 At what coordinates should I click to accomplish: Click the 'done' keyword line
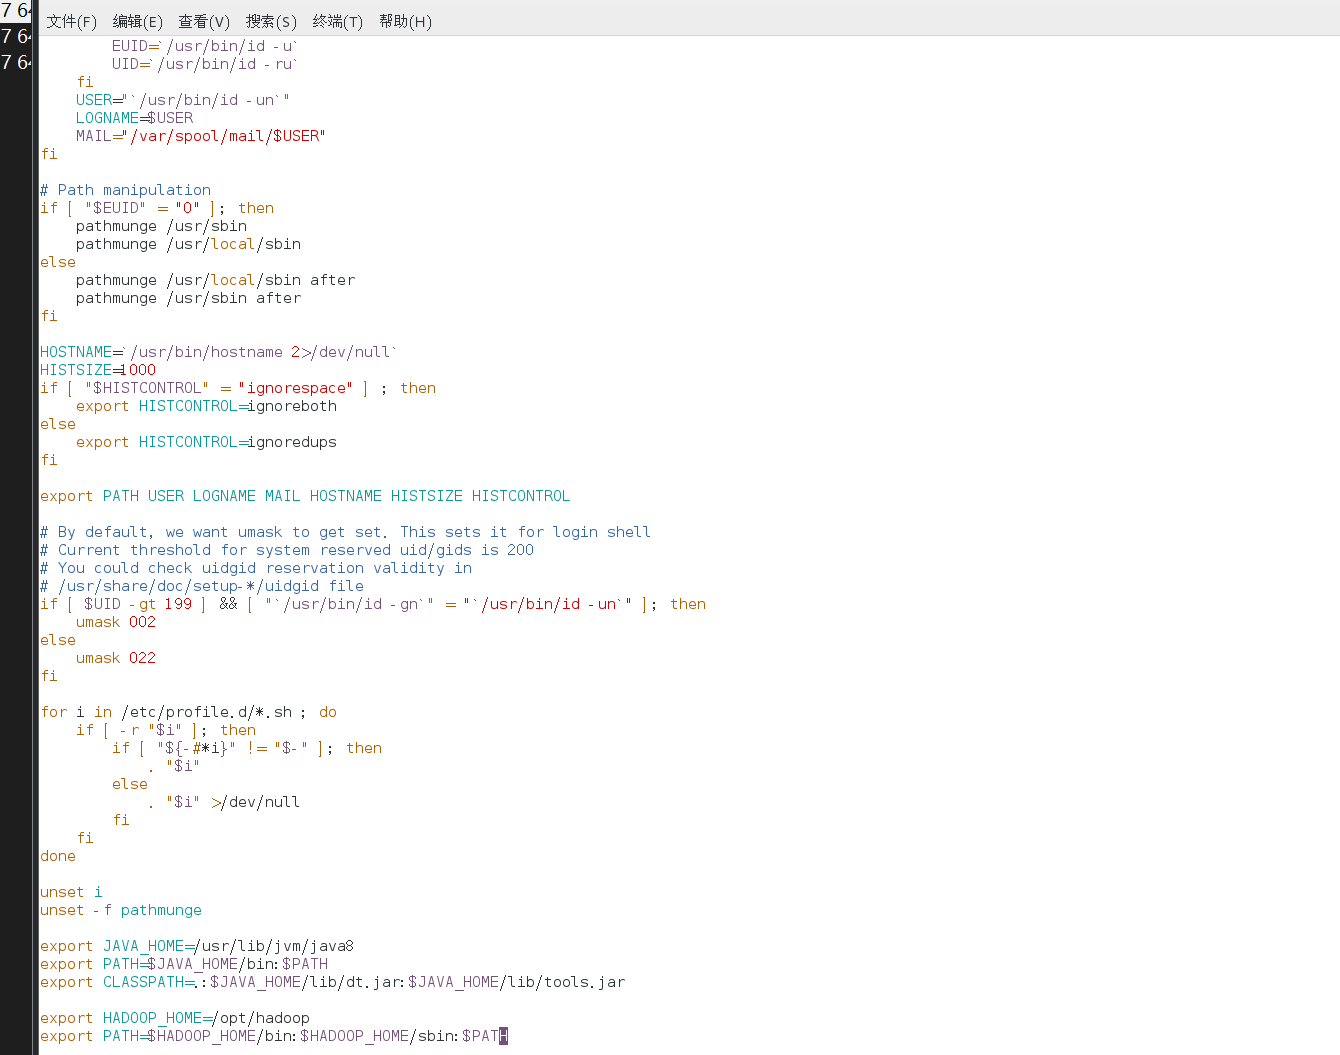58,856
